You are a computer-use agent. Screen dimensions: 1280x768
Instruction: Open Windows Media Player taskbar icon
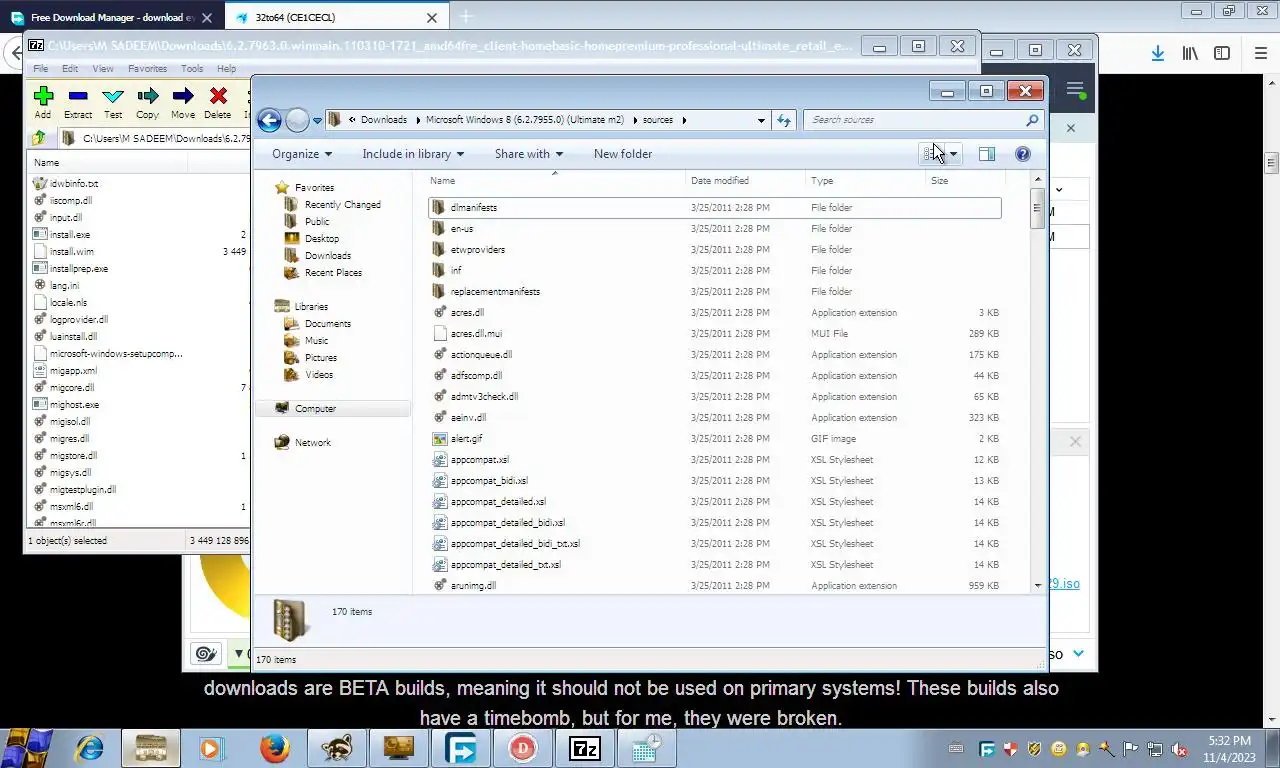click(211, 748)
